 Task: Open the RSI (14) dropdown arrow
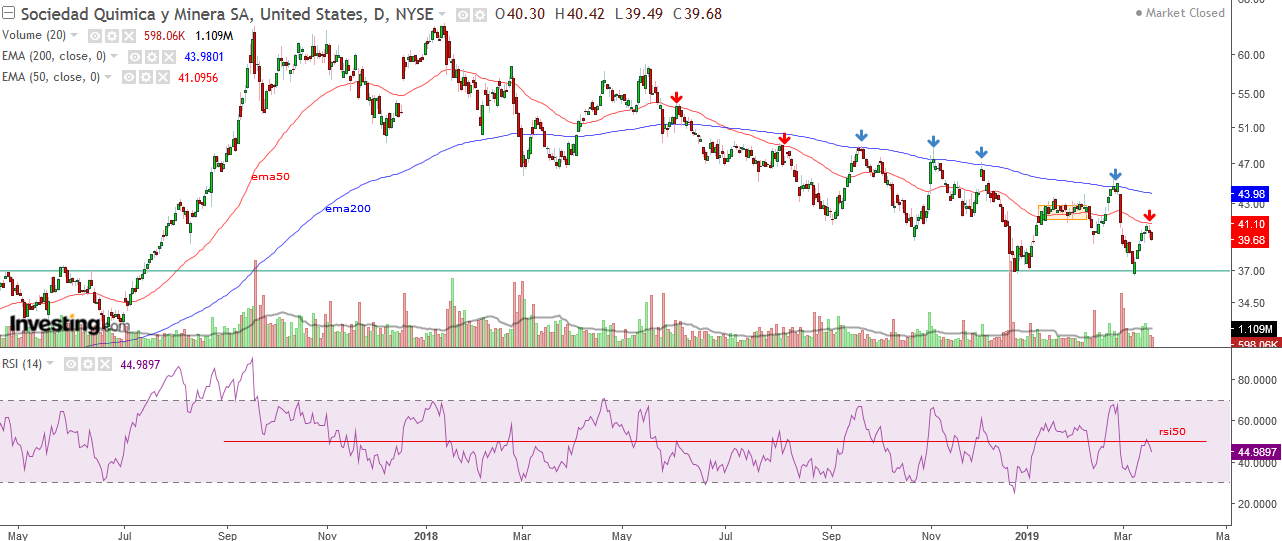(50, 363)
